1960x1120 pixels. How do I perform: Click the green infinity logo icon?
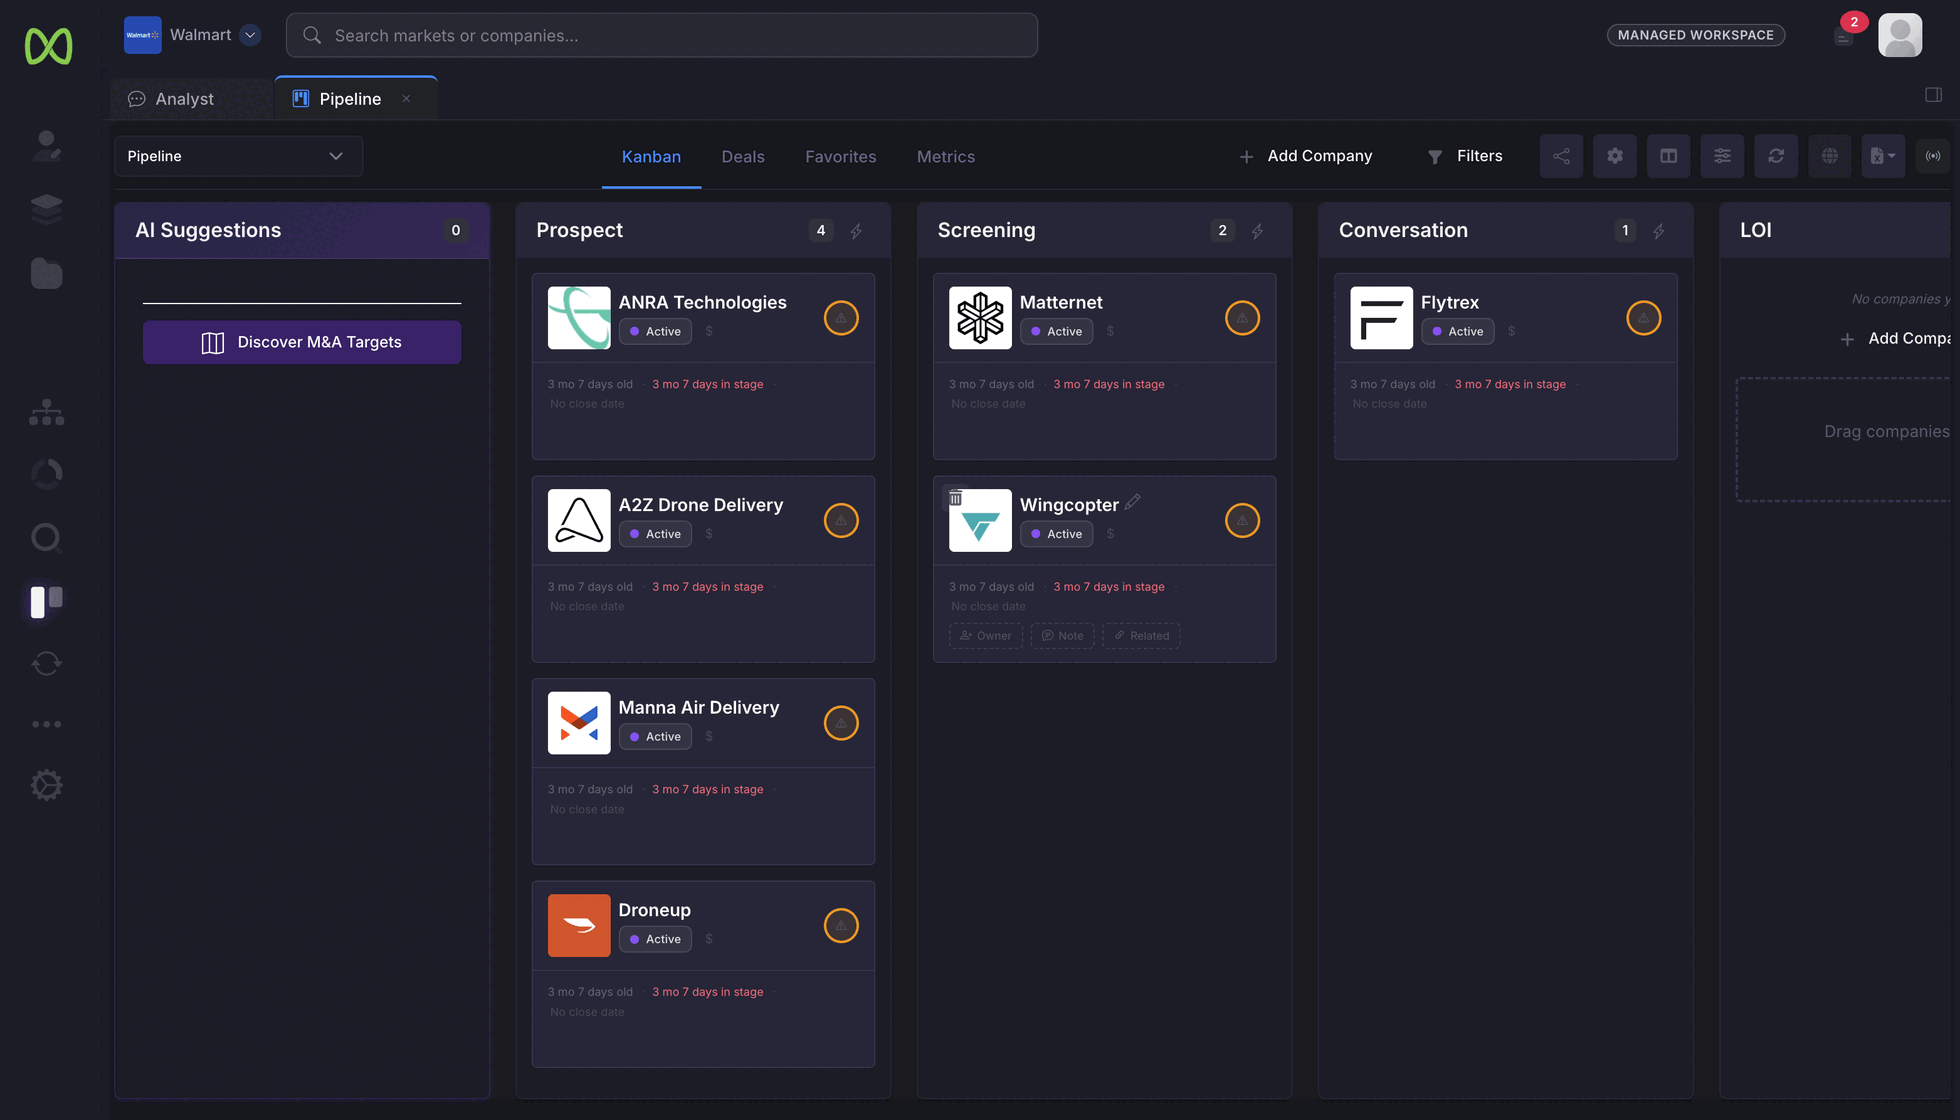pos(48,46)
